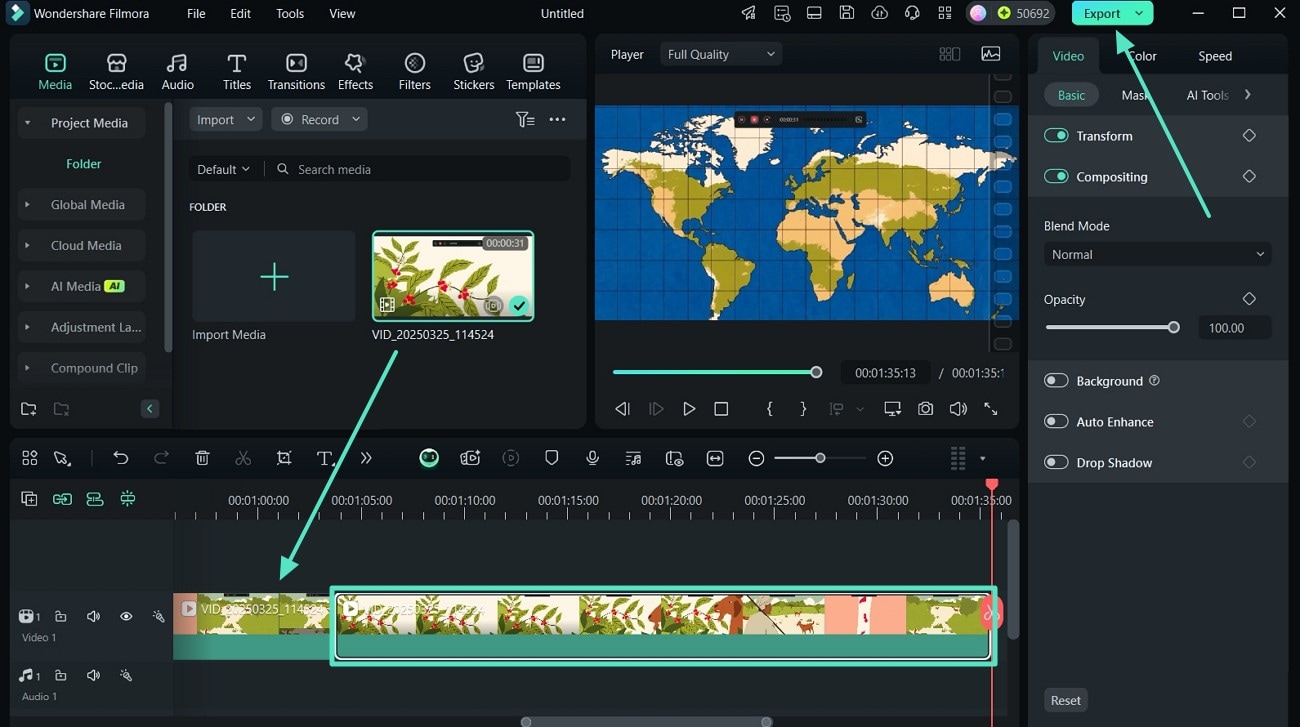Click the Undo icon in timeline toolbar

click(x=121, y=458)
